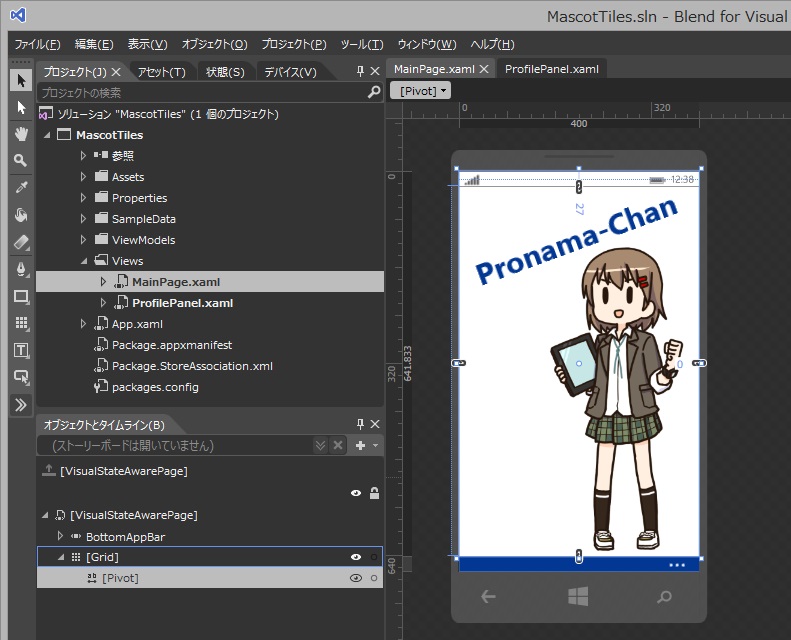Select the Pen tool
This screenshot has width=791, height=640.
click(x=21, y=269)
